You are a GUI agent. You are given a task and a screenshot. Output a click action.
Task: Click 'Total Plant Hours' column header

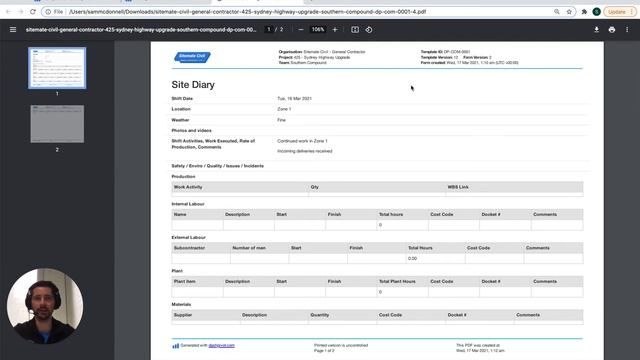397,281
